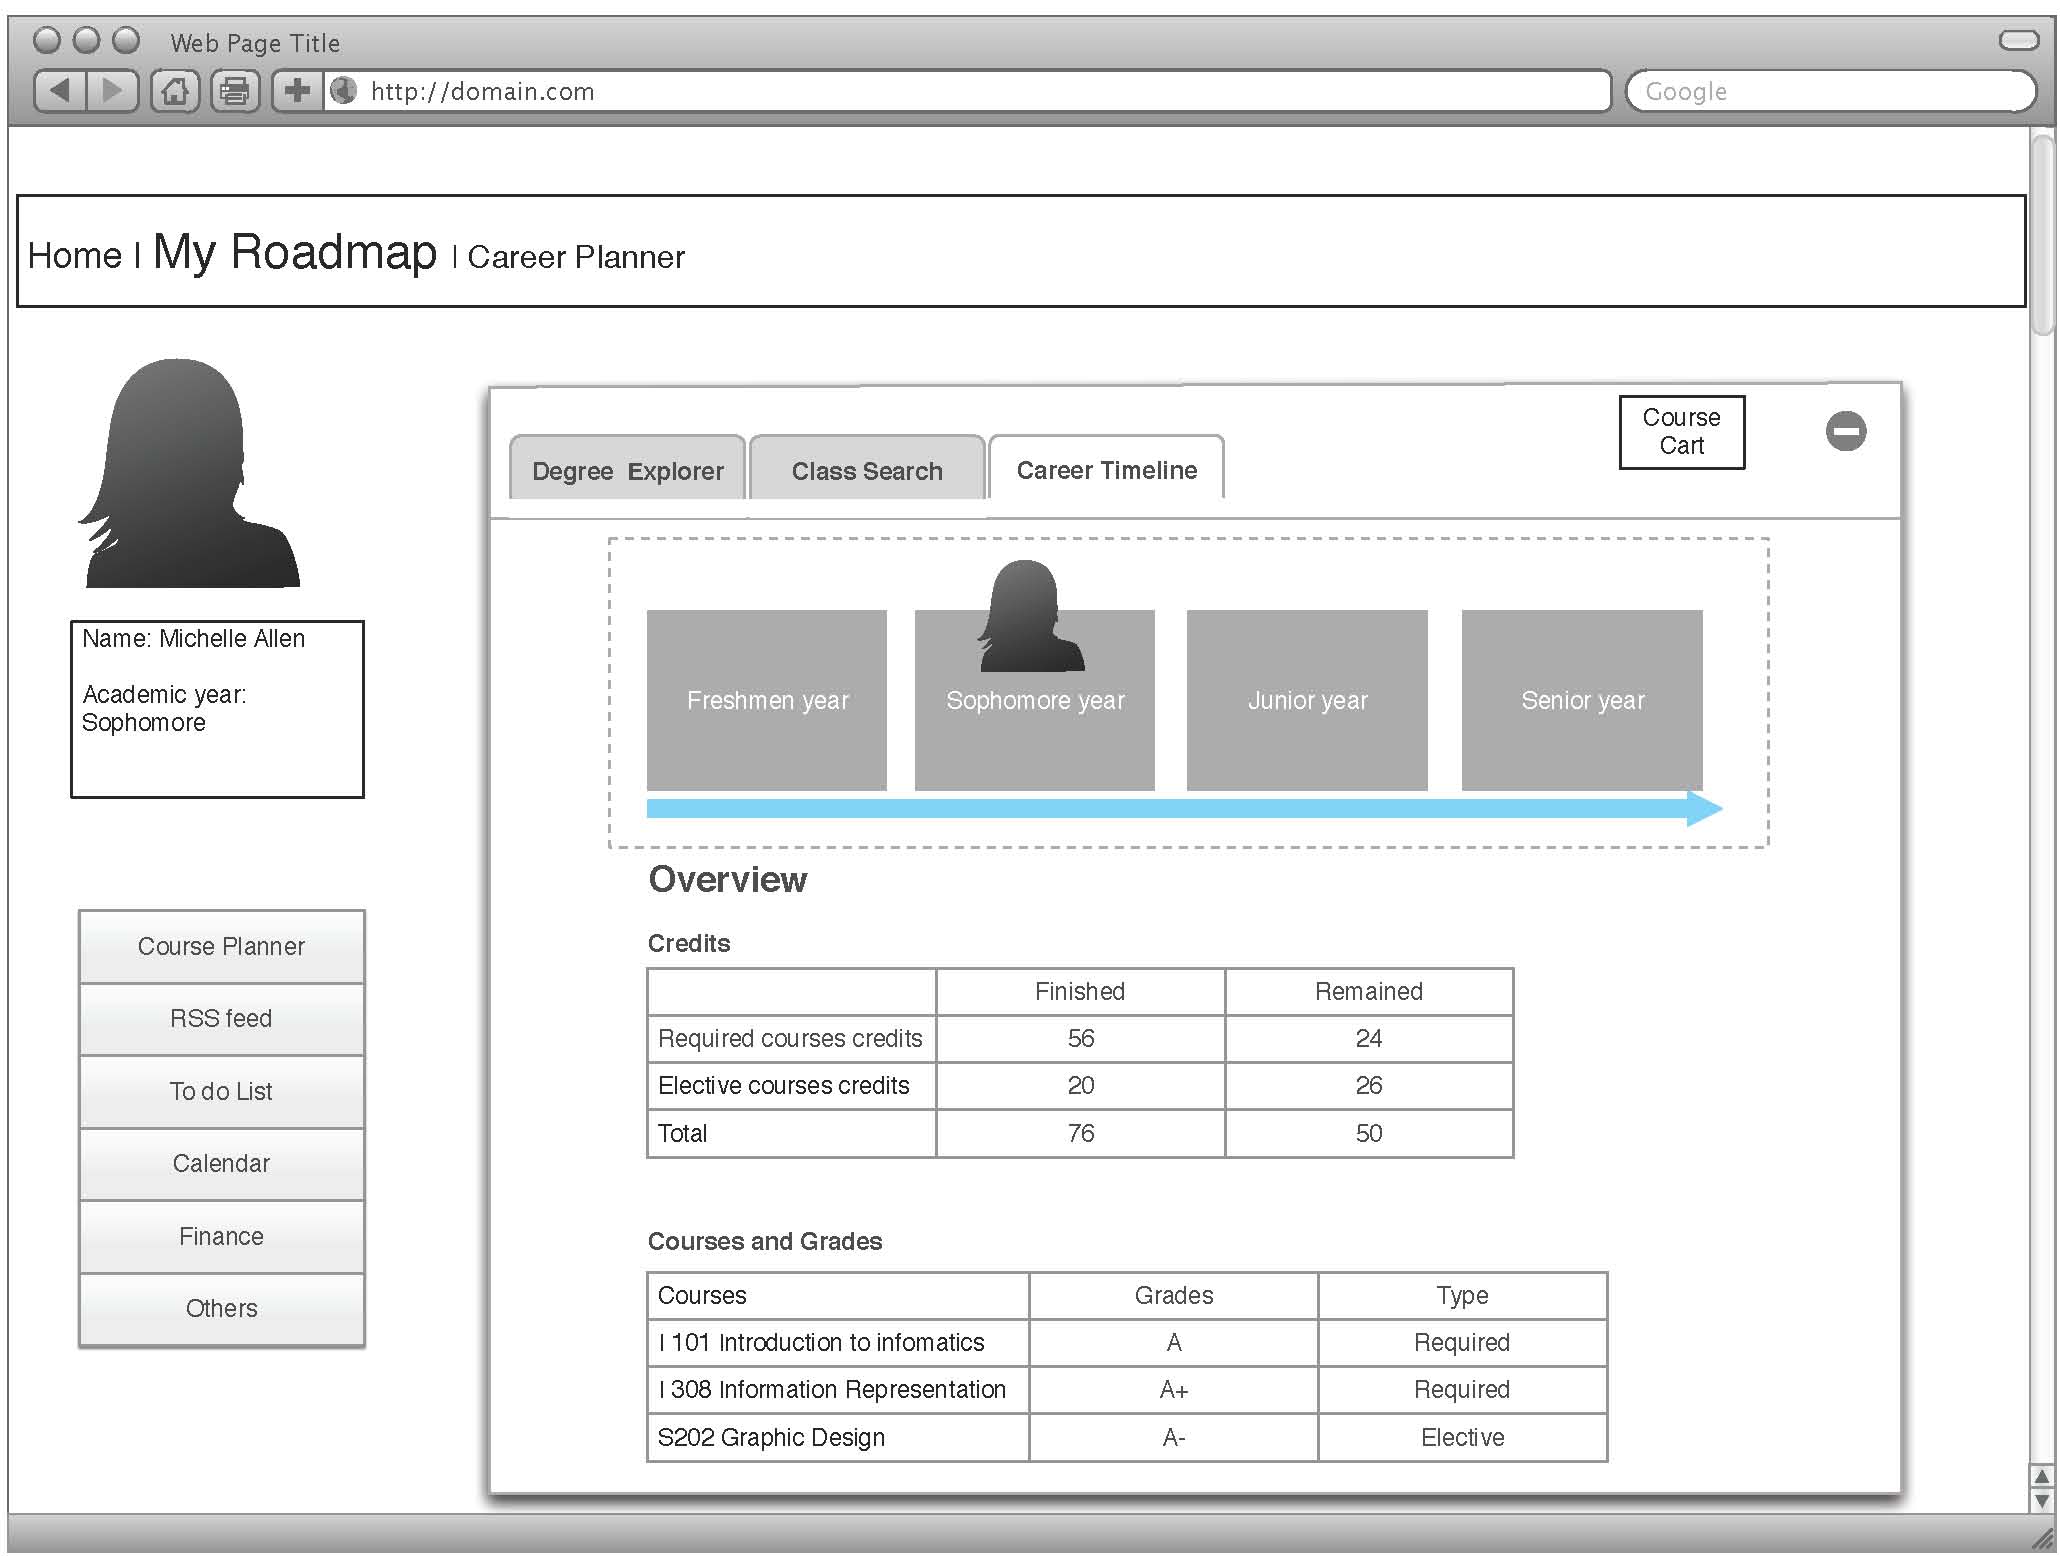This screenshot has height=1556, width=2060.
Task: Click the pill button in title bar
Action: click(2018, 40)
